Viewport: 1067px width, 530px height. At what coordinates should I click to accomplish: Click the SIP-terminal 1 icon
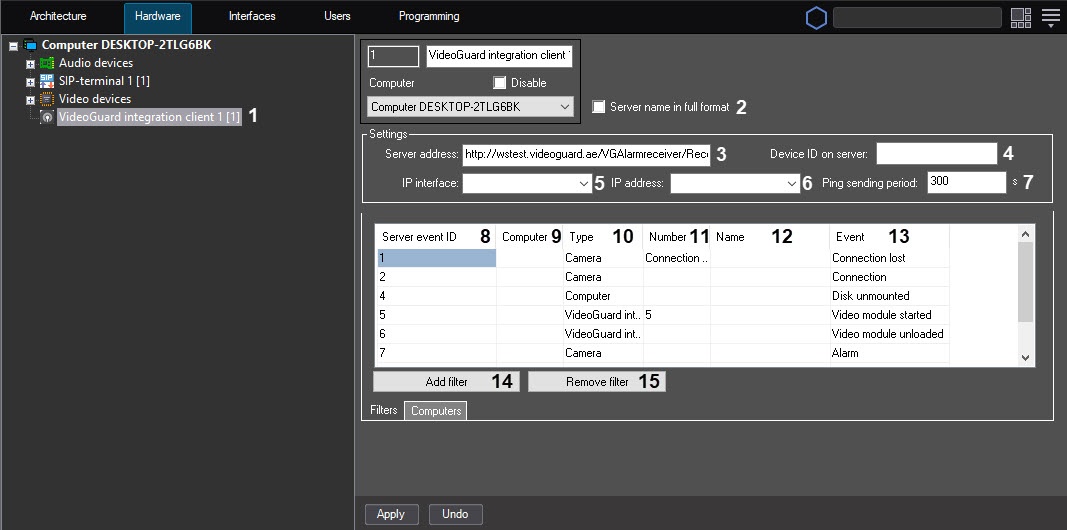point(47,81)
